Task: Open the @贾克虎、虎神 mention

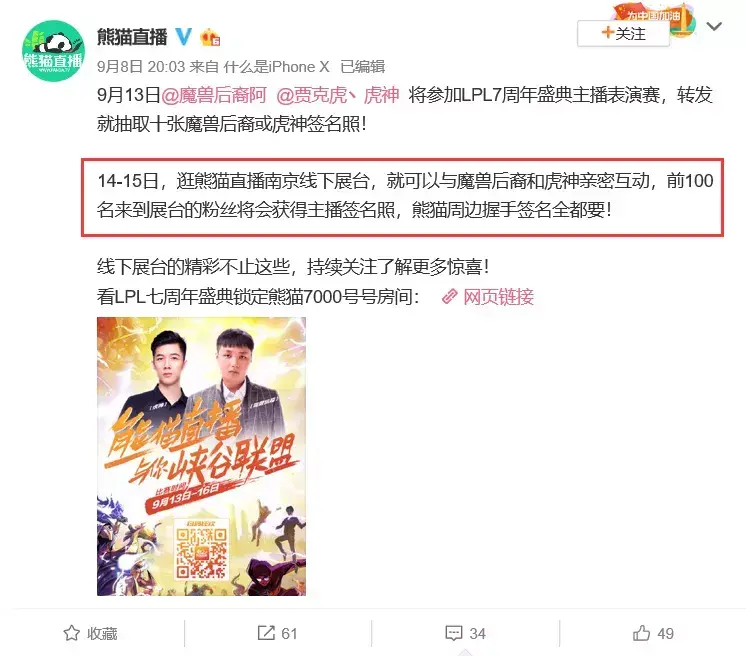Action: 338,95
